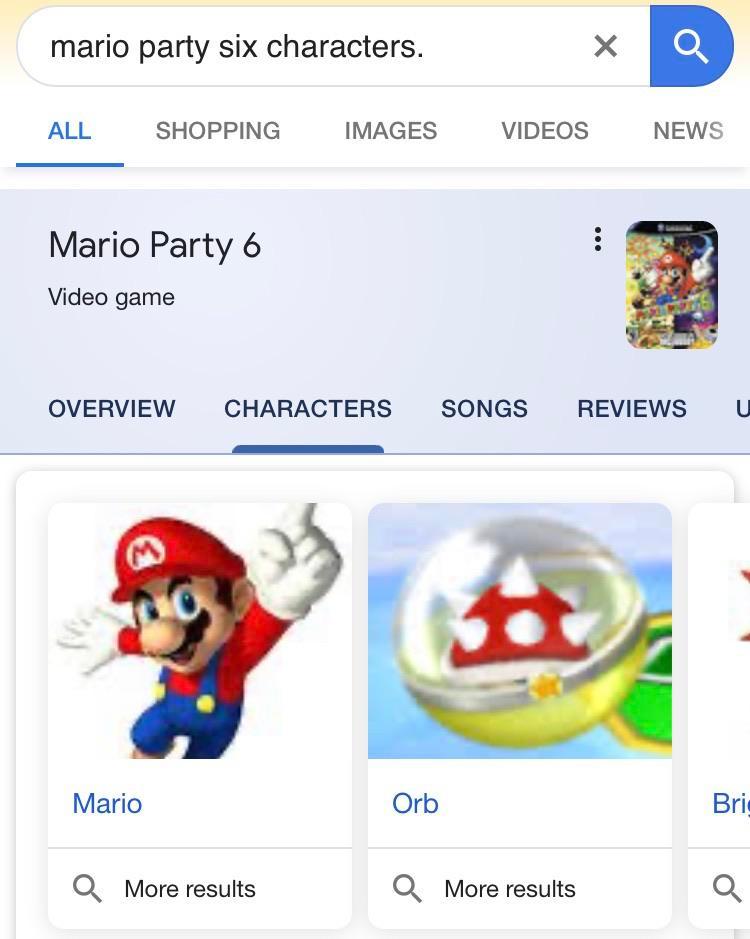Select the Overview tab
The height and width of the screenshot is (939, 750).
(x=112, y=409)
